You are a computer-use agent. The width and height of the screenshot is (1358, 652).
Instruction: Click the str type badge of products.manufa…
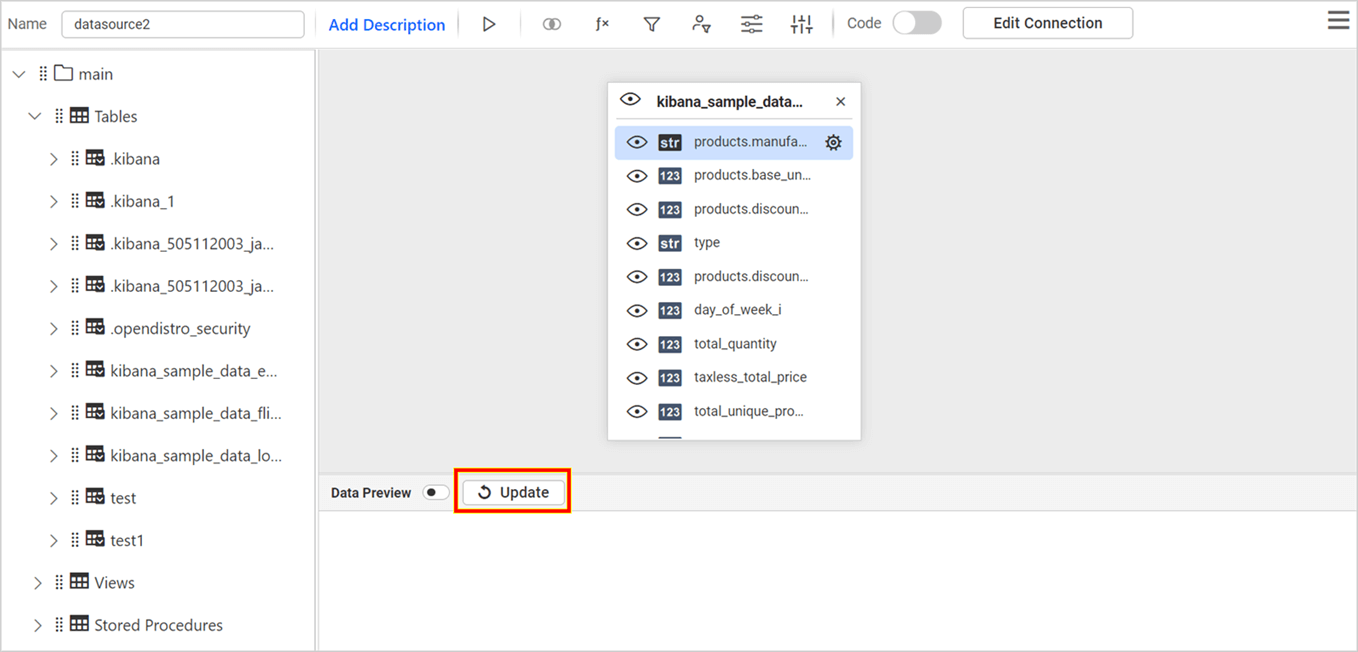coord(670,143)
